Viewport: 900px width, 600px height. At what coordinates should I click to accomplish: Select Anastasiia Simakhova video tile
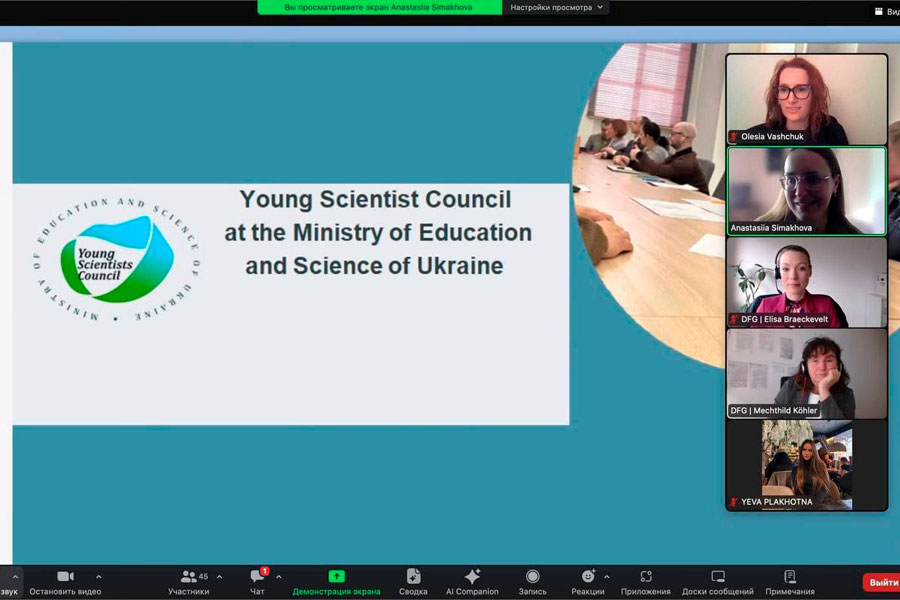[806, 191]
